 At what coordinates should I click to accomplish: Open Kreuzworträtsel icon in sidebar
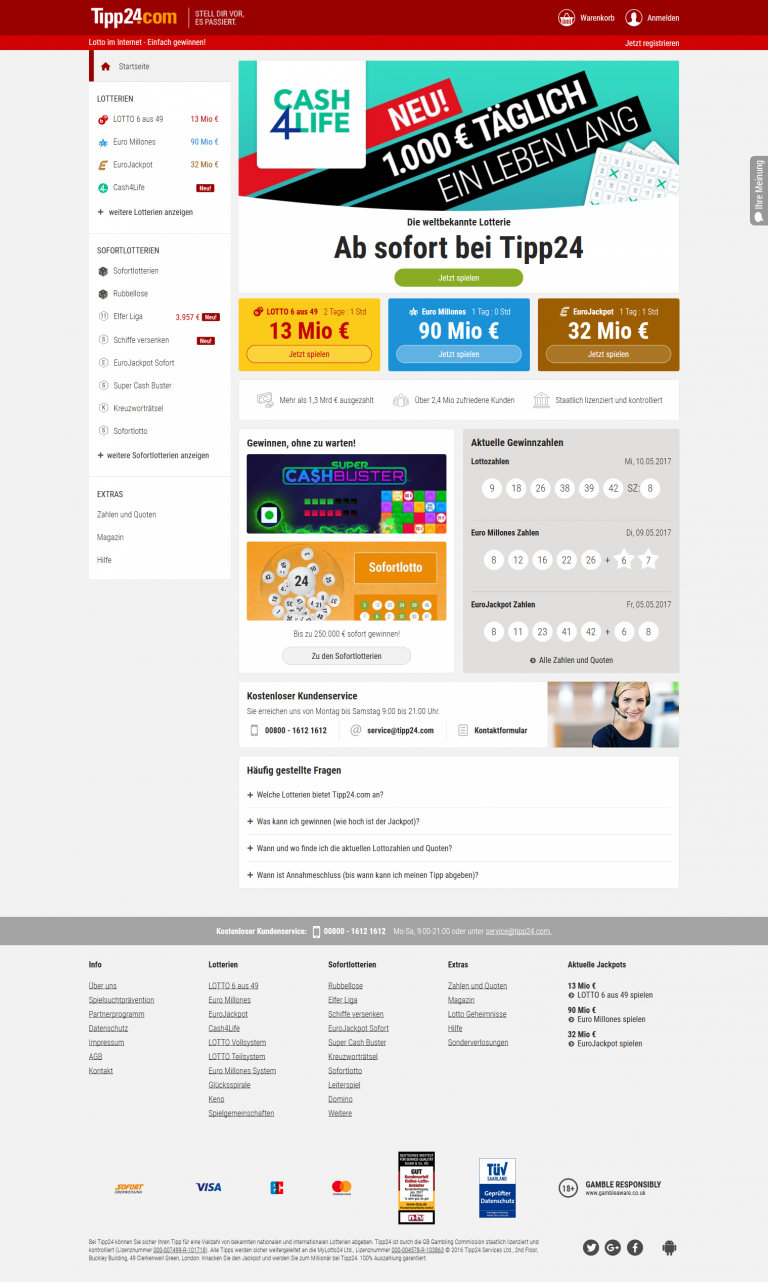[103, 408]
